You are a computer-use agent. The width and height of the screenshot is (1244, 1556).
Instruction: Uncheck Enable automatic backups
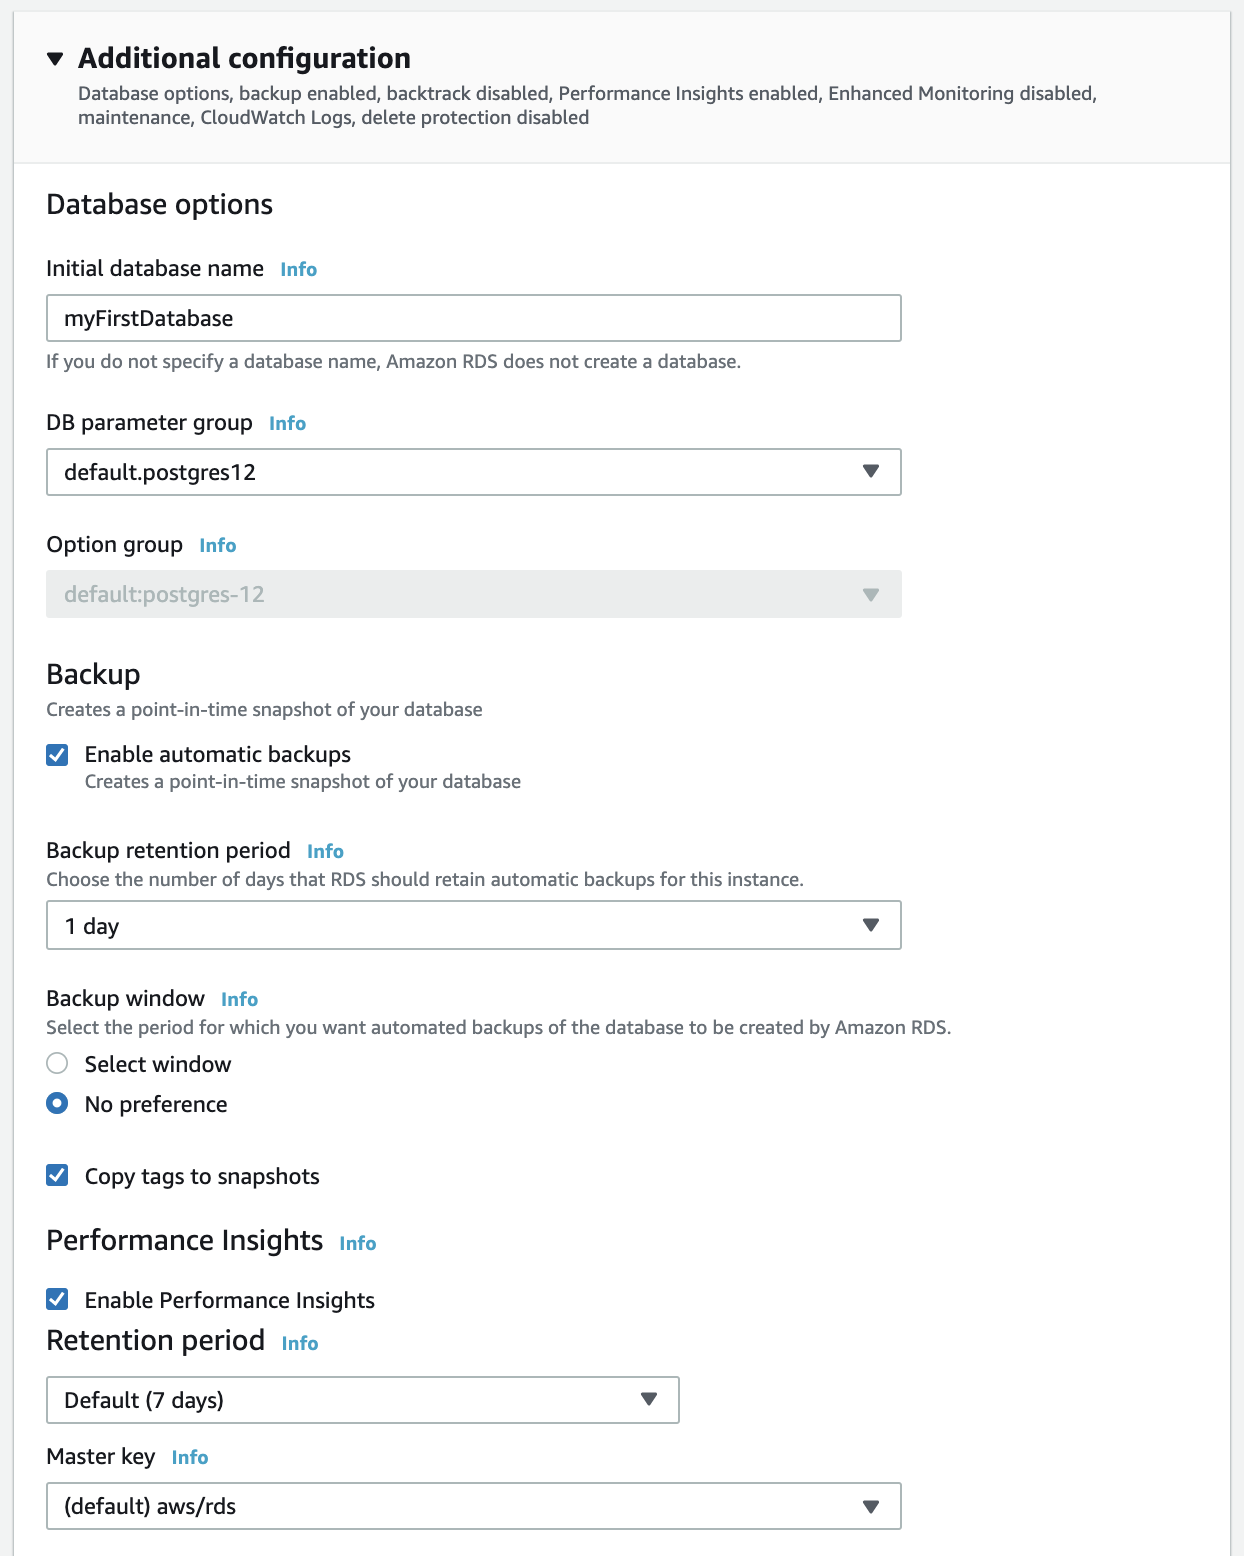click(x=58, y=755)
